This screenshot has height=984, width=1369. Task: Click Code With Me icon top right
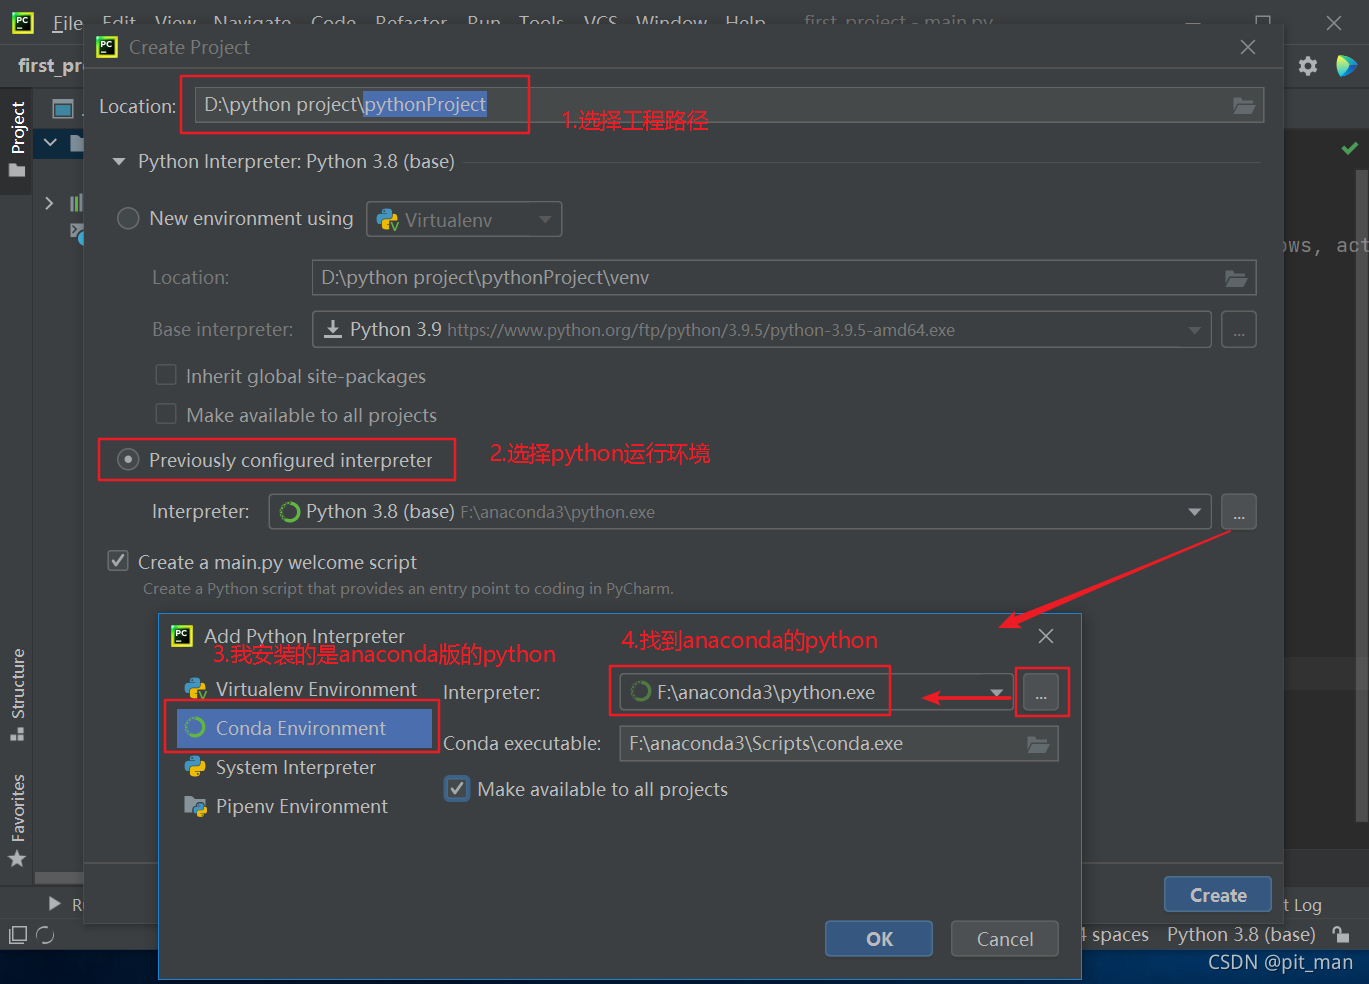(x=1347, y=66)
